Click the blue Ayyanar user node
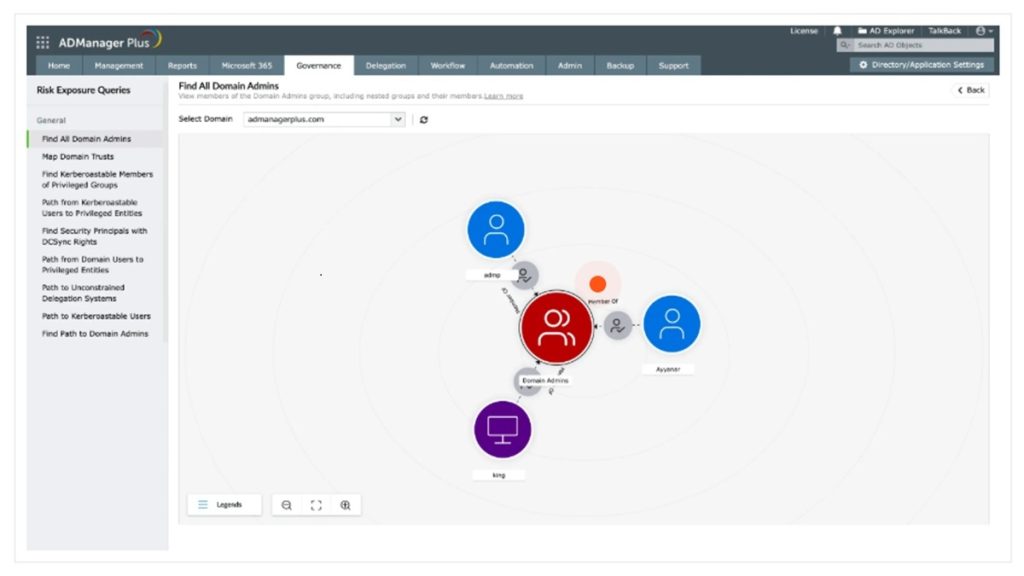 coord(671,324)
